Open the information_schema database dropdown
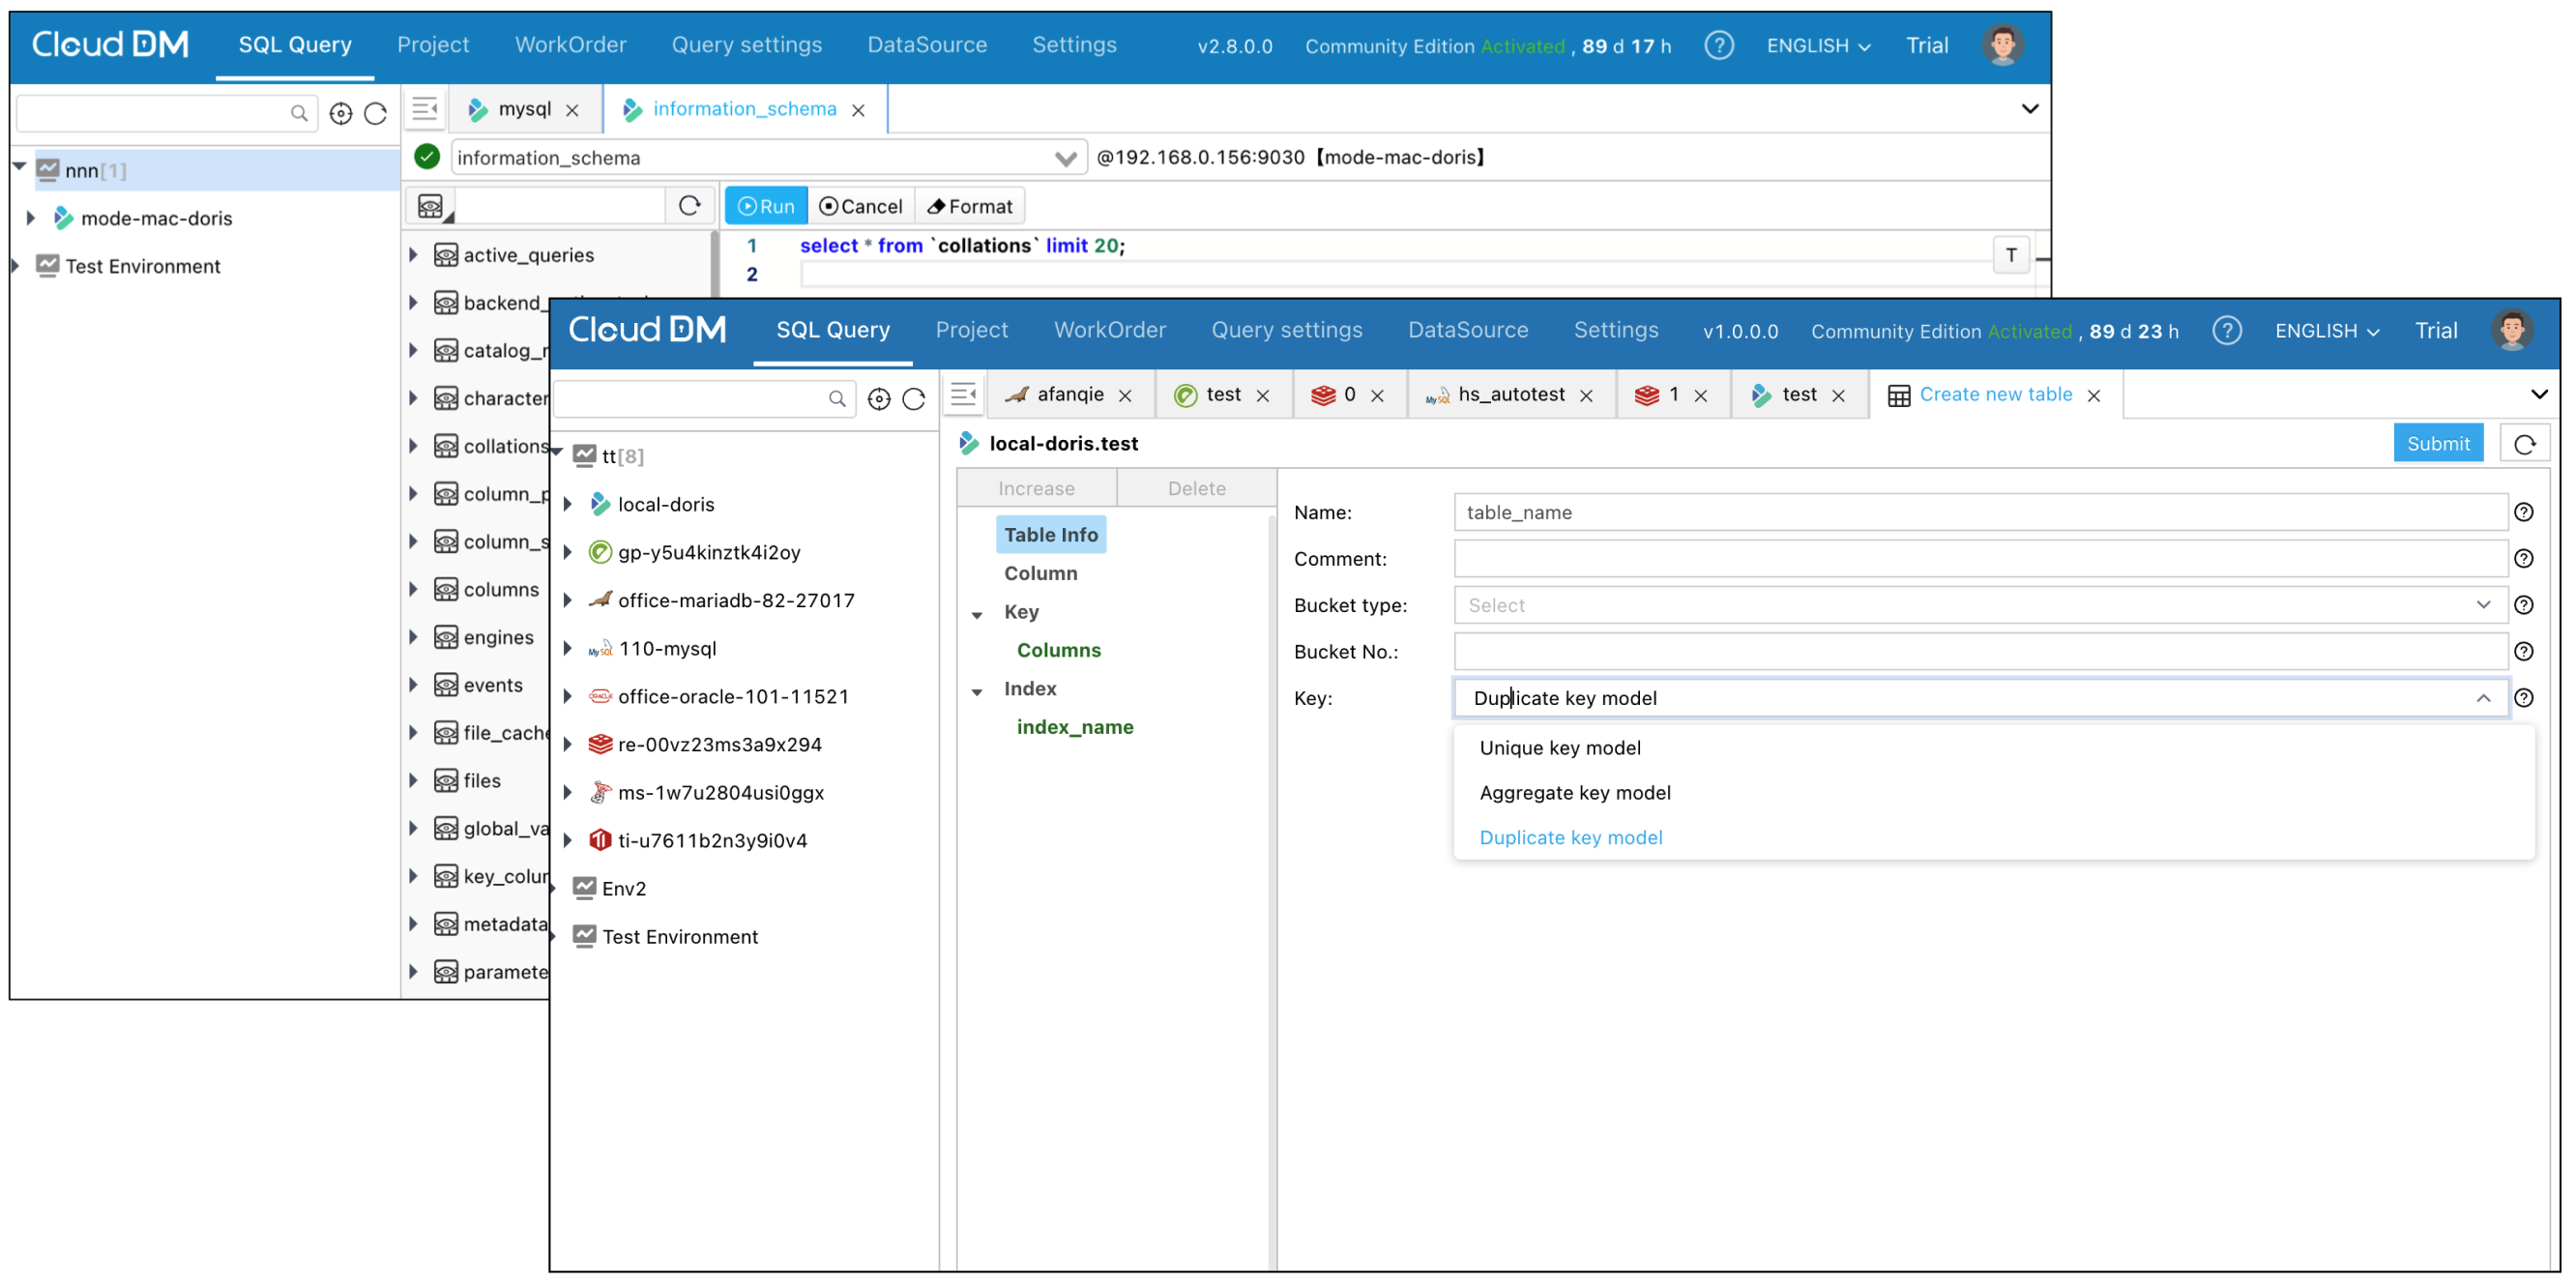2576x1288 pixels. click(x=1065, y=157)
